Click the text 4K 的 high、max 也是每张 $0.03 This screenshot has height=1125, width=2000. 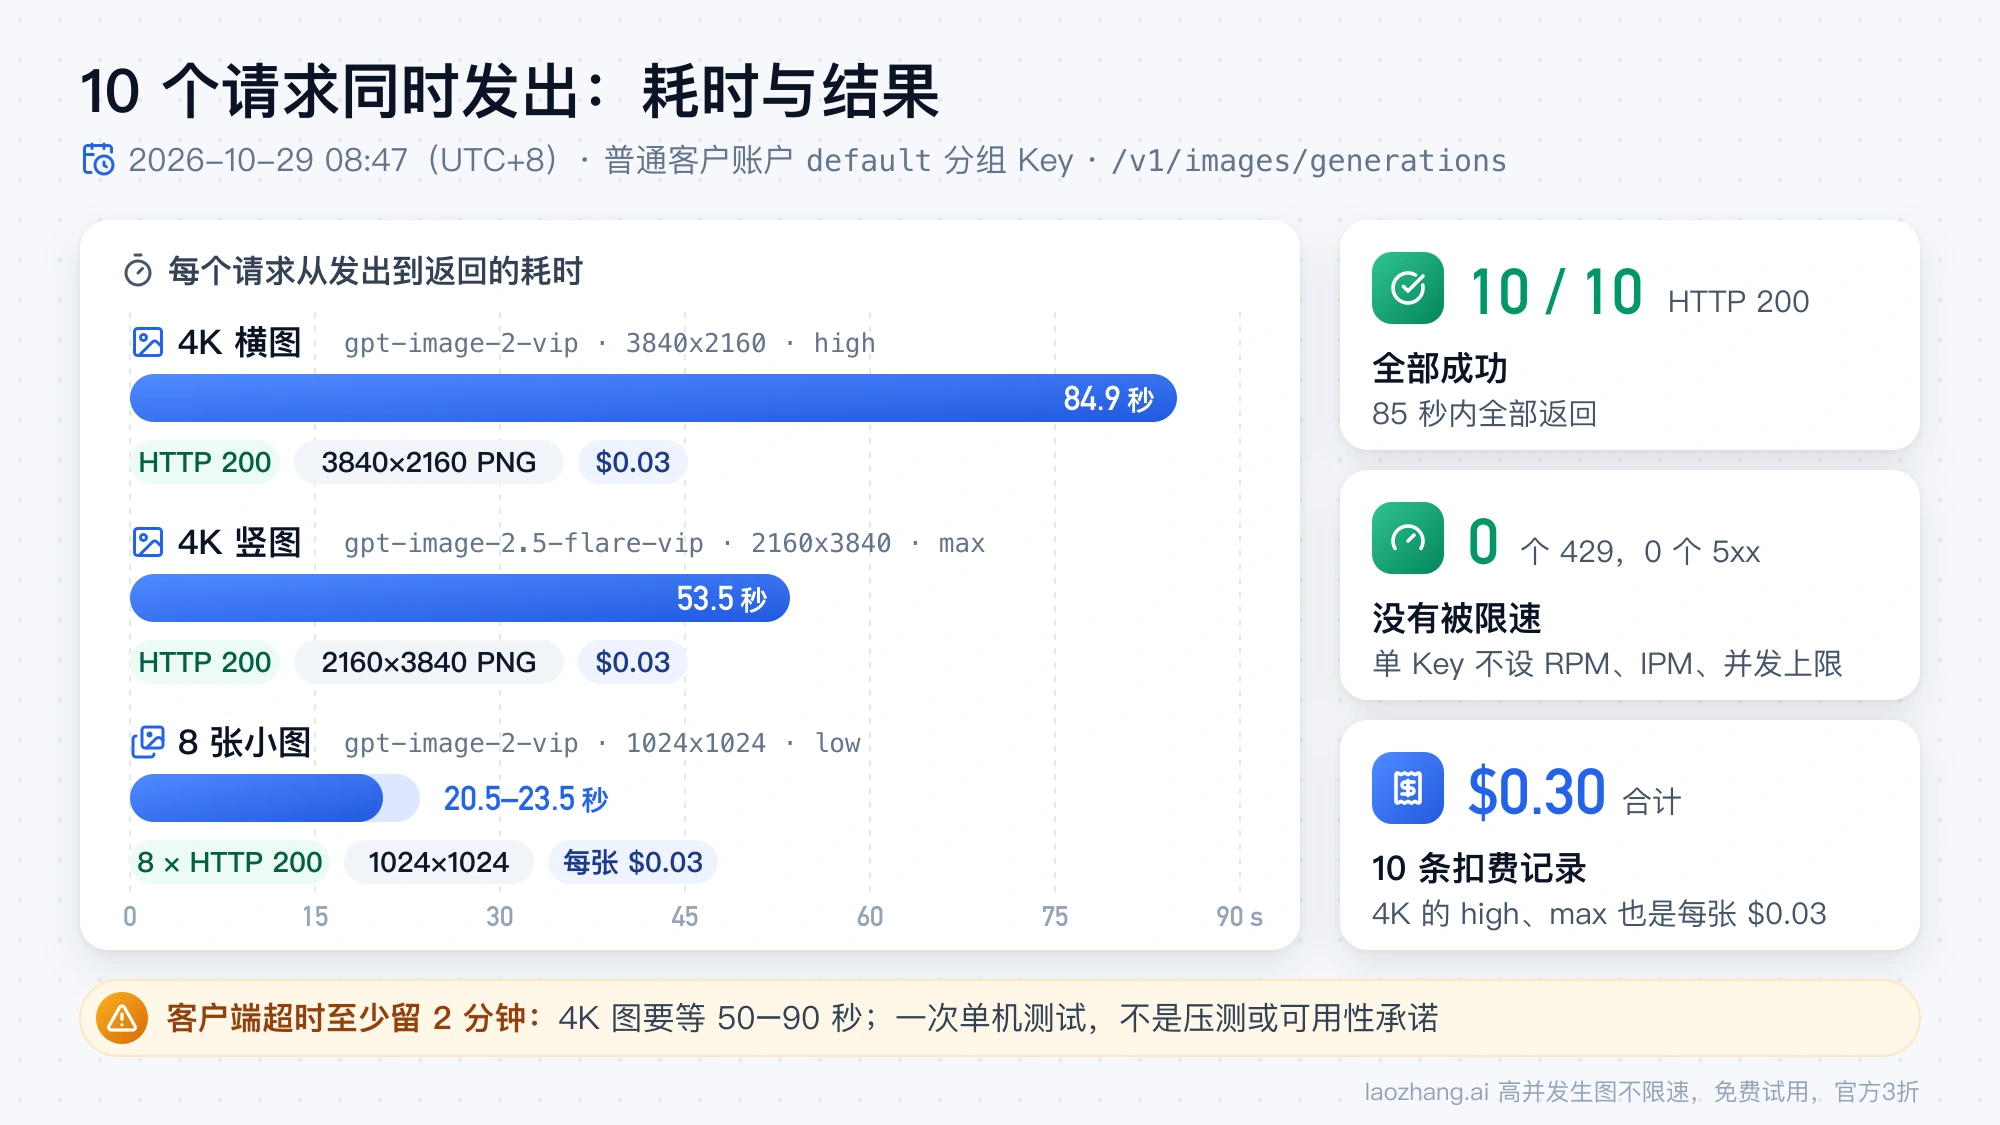tap(1599, 913)
